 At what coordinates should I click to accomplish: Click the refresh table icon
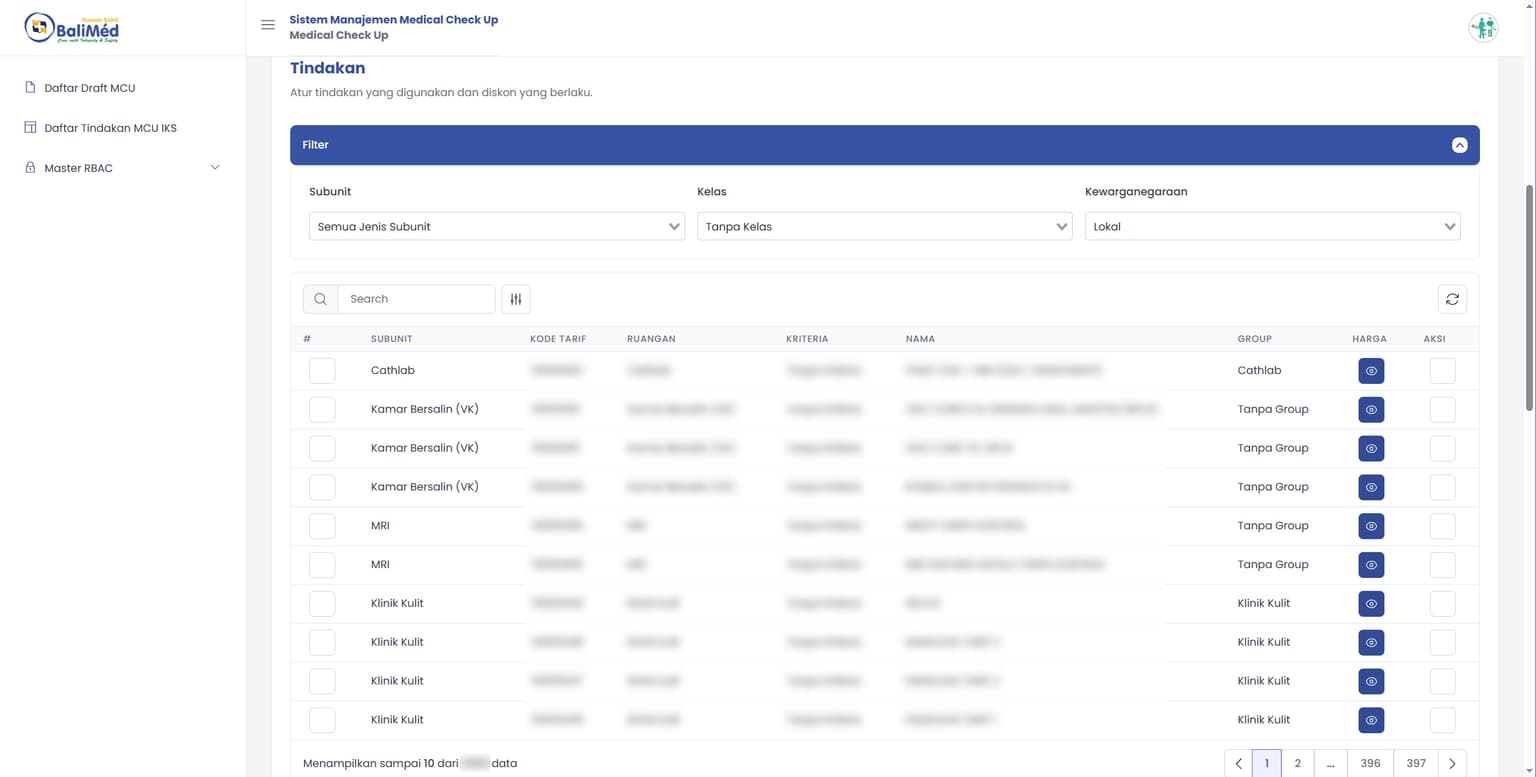point(1452,299)
